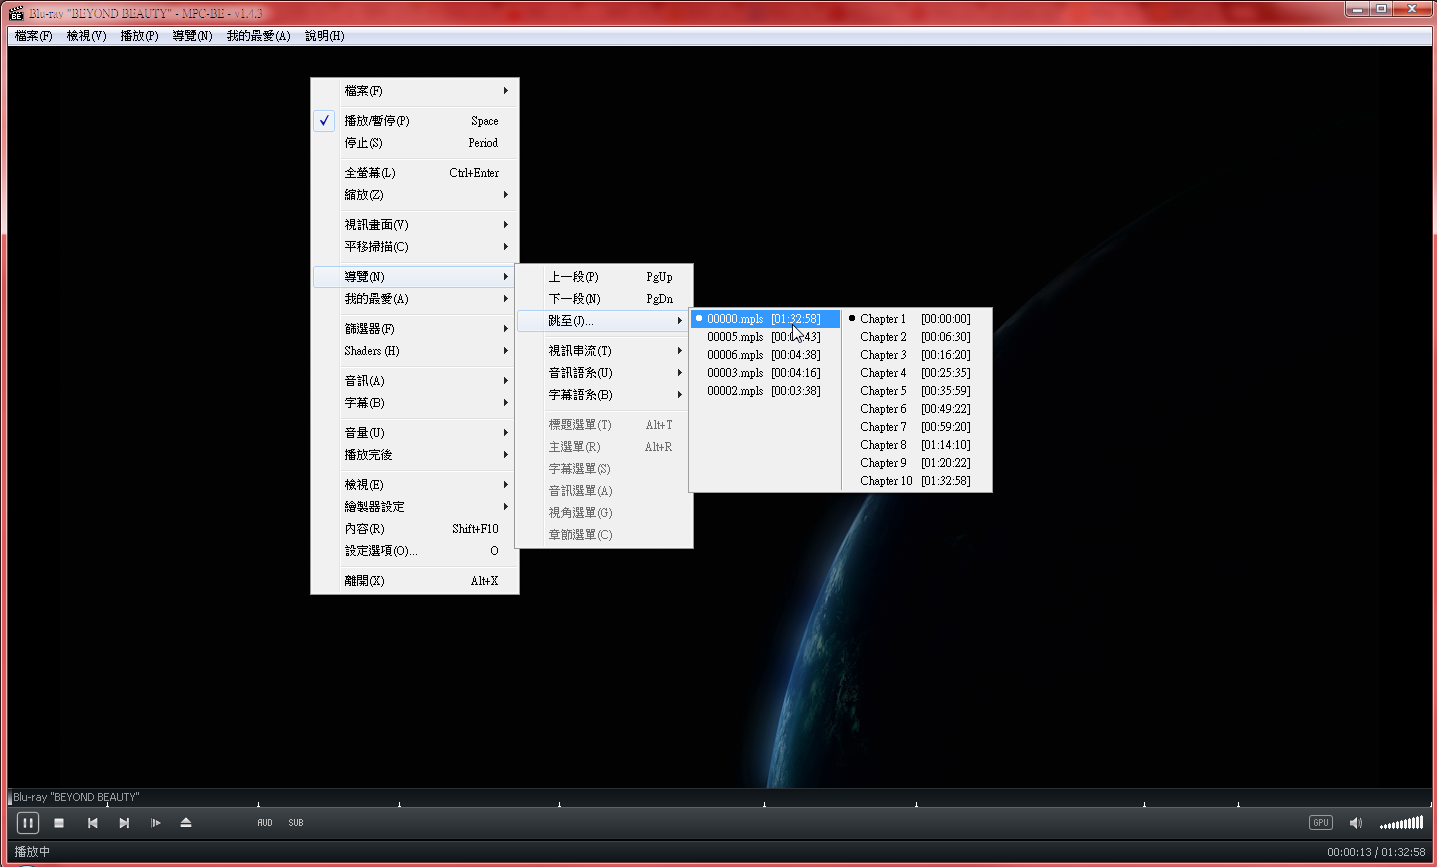Select the 00006.mpls playlist entry
This screenshot has width=1437, height=867.
pos(765,355)
